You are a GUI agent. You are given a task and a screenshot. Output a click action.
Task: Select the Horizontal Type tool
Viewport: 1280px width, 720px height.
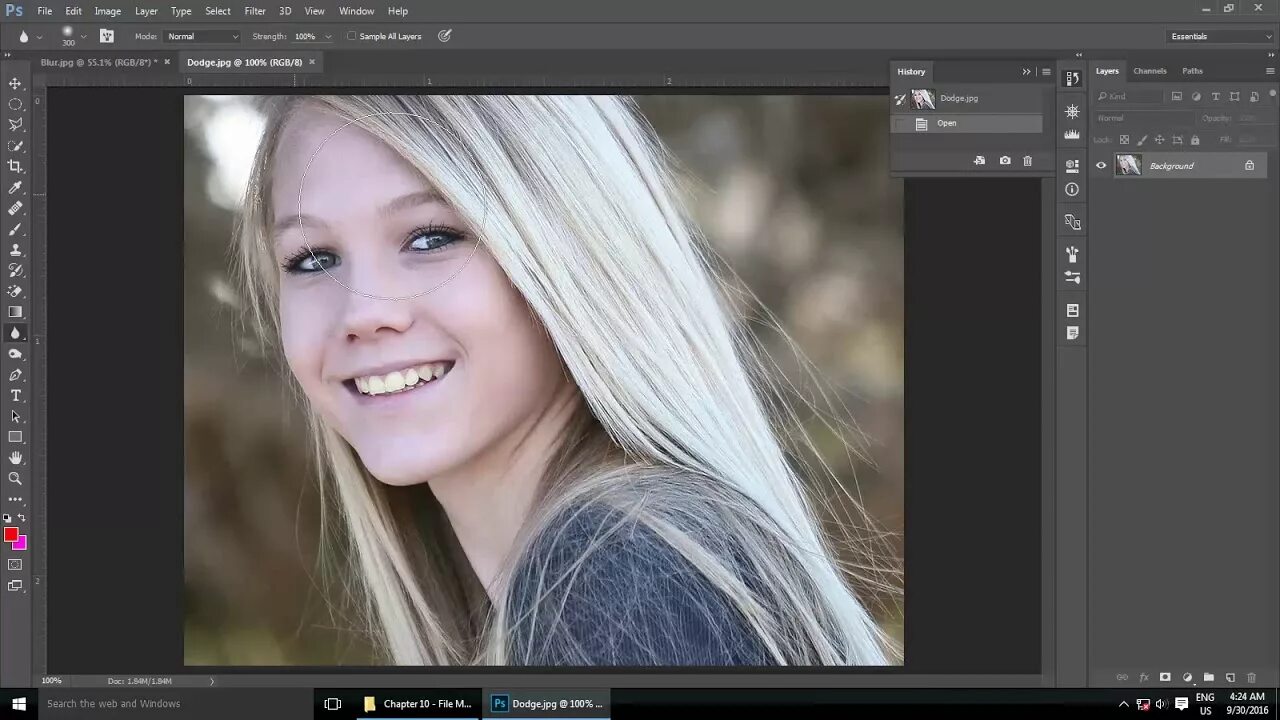pyautogui.click(x=15, y=396)
